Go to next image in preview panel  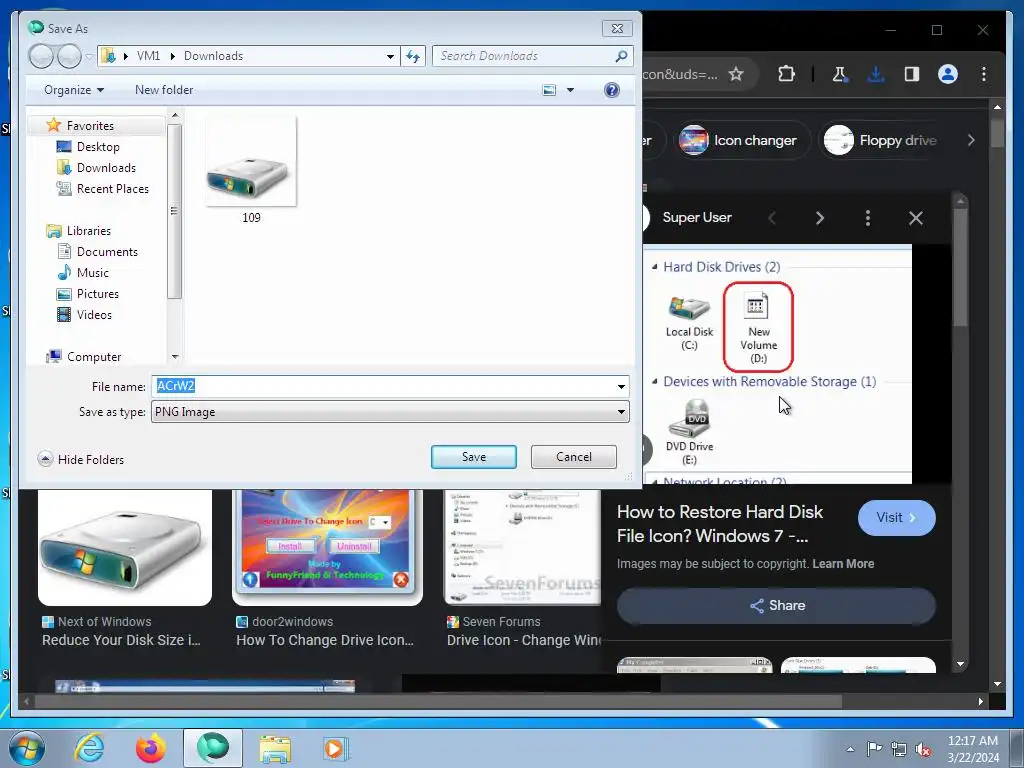click(820, 218)
